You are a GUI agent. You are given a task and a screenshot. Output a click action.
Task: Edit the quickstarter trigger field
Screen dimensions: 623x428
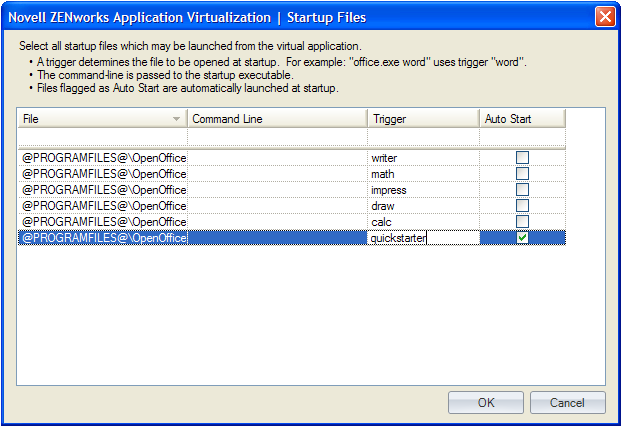[x=422, y=238]
